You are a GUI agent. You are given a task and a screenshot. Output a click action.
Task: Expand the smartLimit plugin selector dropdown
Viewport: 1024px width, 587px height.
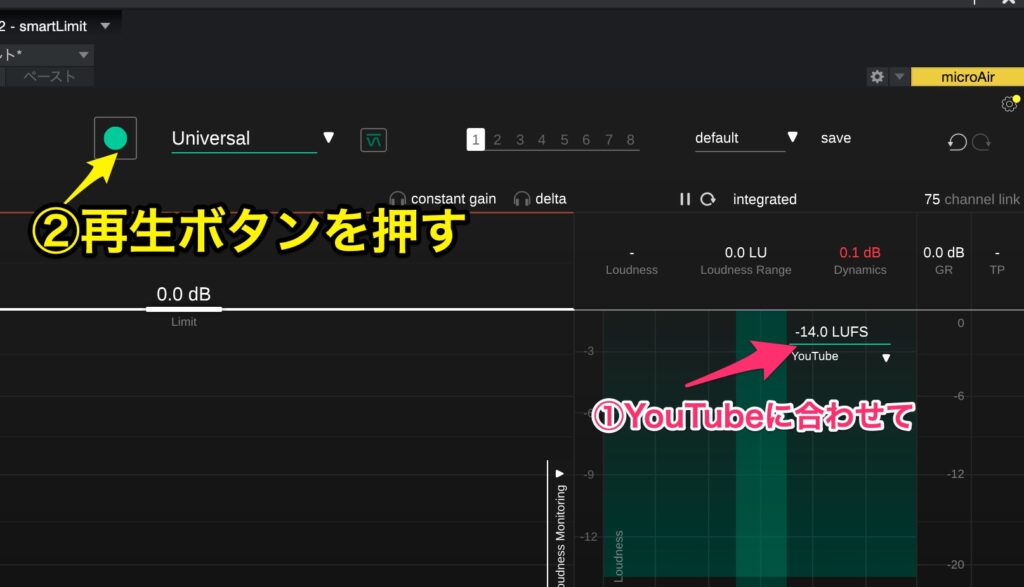point(104,25)
